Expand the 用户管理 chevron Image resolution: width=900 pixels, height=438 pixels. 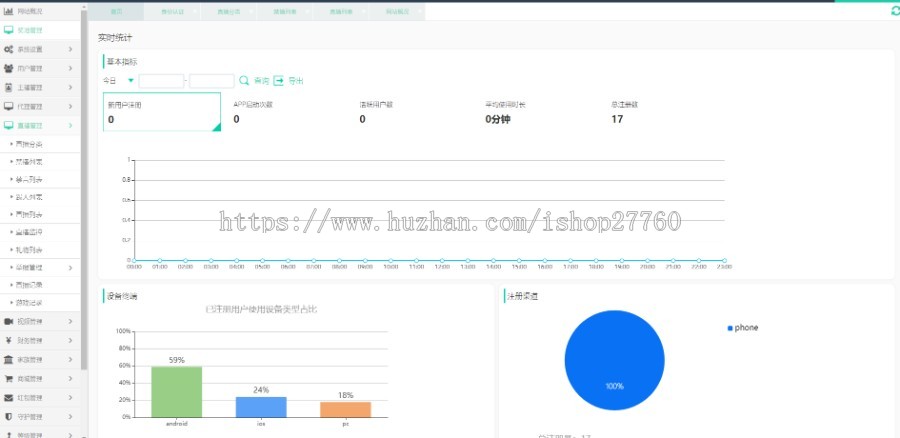[x=71, y=68]
